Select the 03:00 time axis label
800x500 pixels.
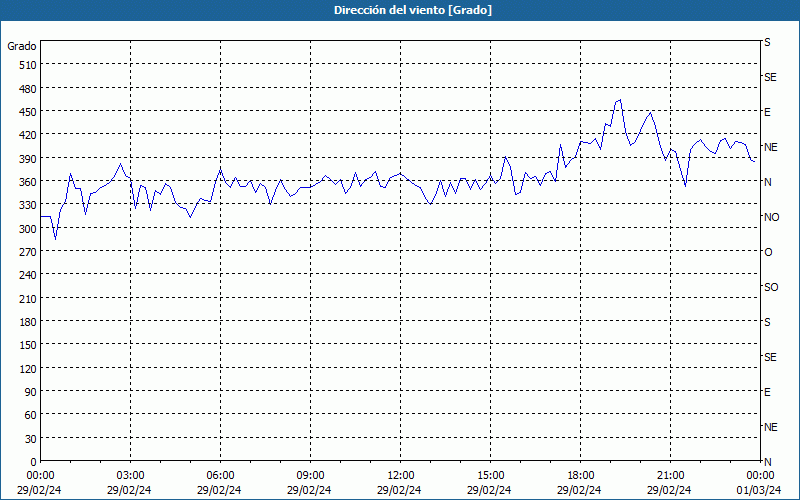(x=131, y=476)
